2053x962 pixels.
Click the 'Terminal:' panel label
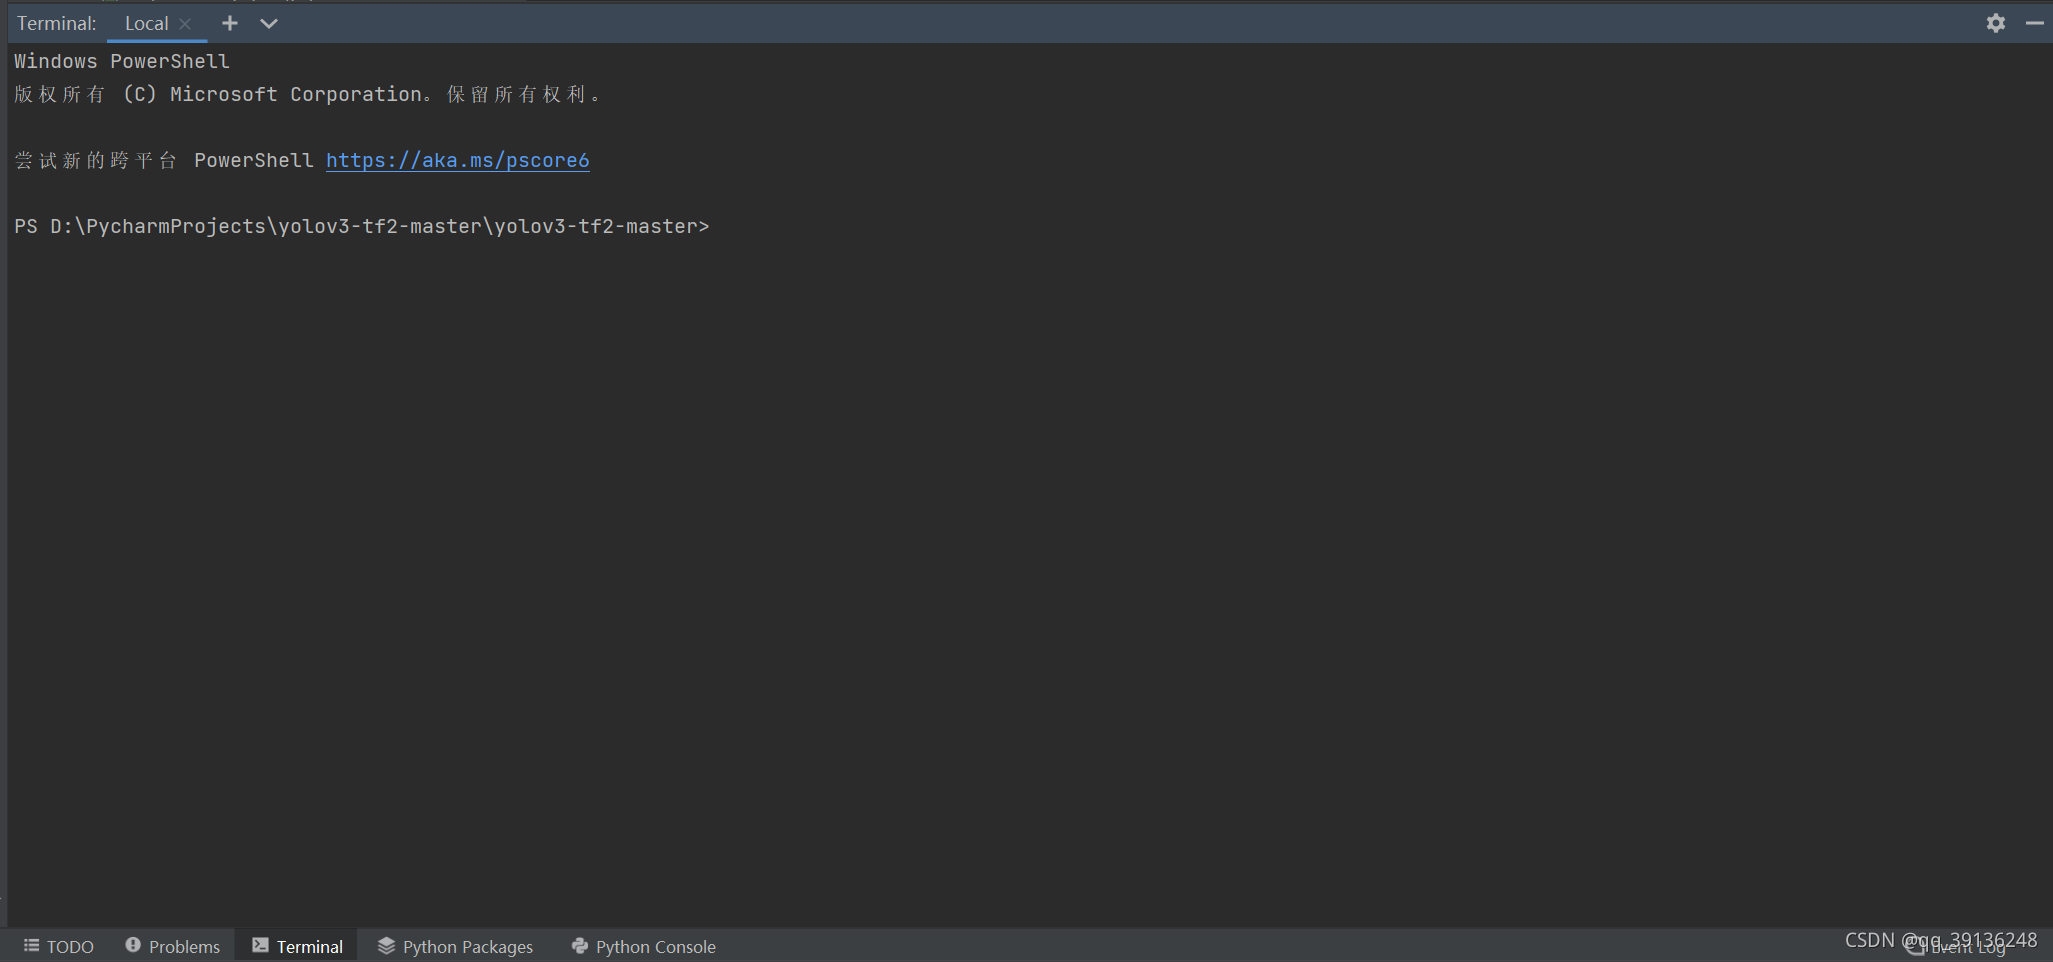(57, 23)
